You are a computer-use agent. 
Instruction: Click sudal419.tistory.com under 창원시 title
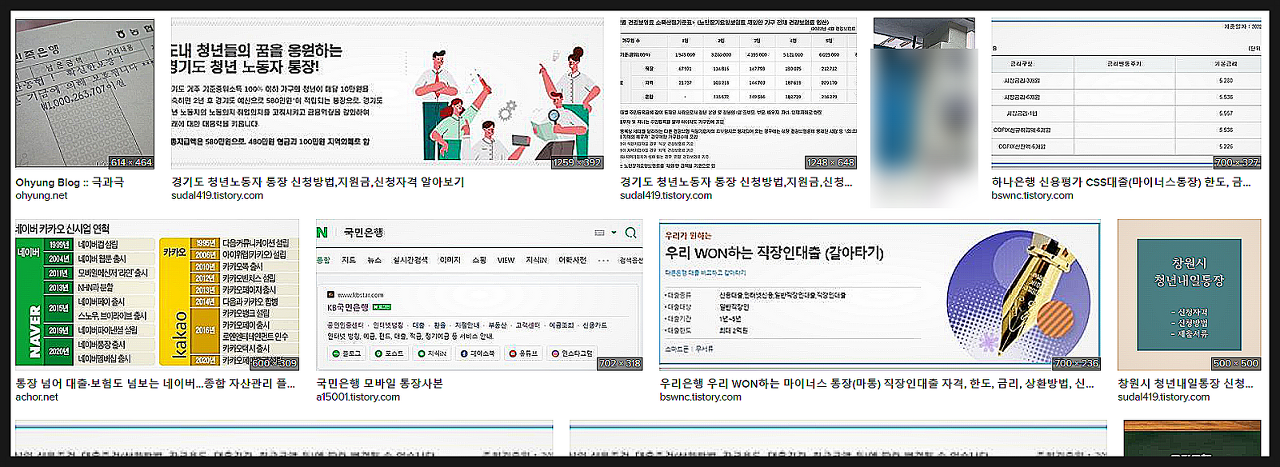click(x=1163, y=397)
